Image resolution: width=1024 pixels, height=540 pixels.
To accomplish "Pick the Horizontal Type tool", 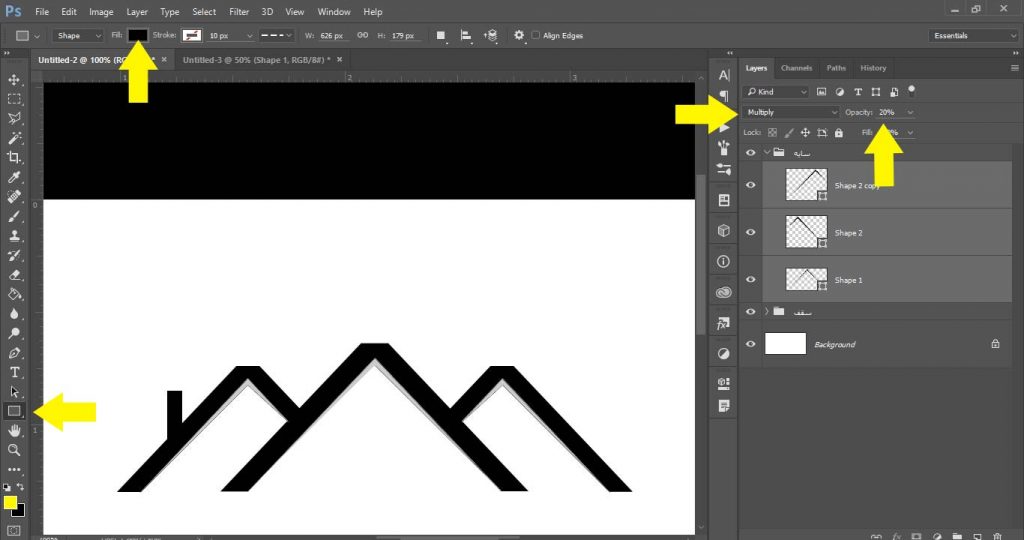I will click(x=14, y=372).
